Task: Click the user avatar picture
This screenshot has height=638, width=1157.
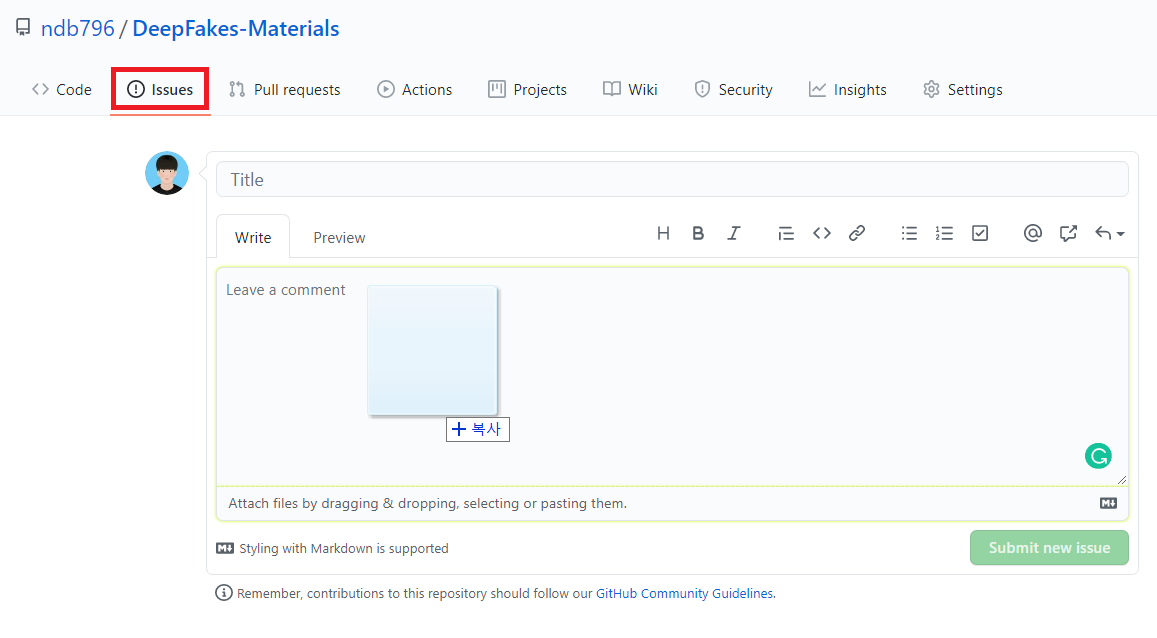Action: pos(167,173)
